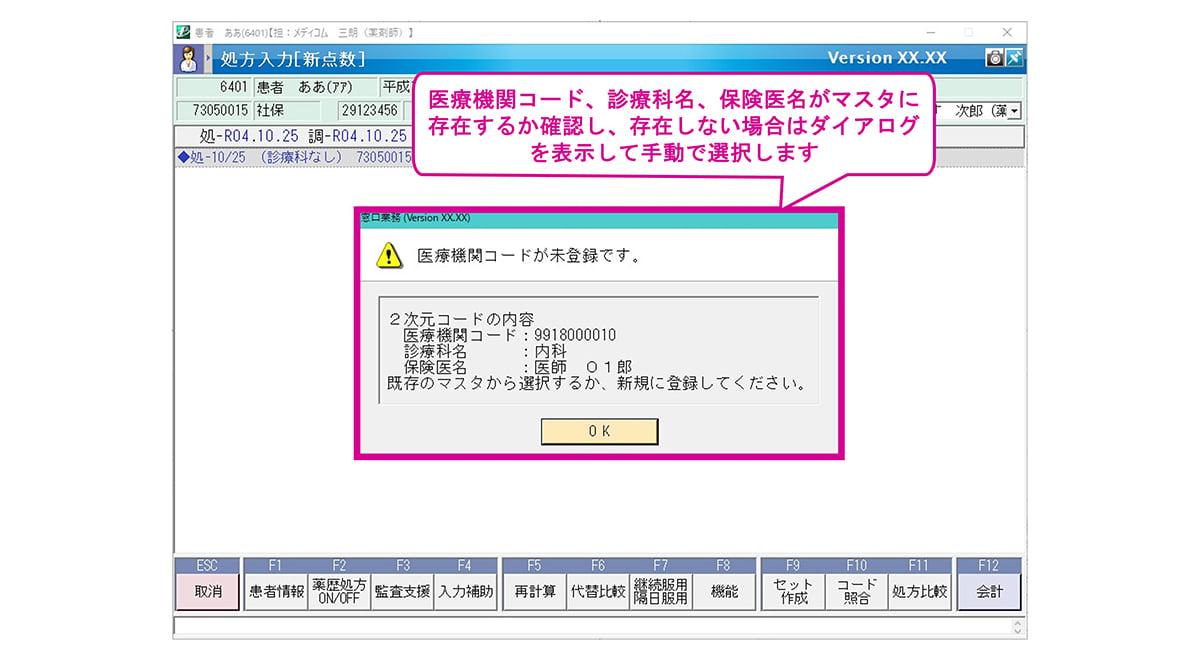Expand the doctor name dropdown arrow
This screenshot has width=1200, height=660.
[x=1014, y=111]
